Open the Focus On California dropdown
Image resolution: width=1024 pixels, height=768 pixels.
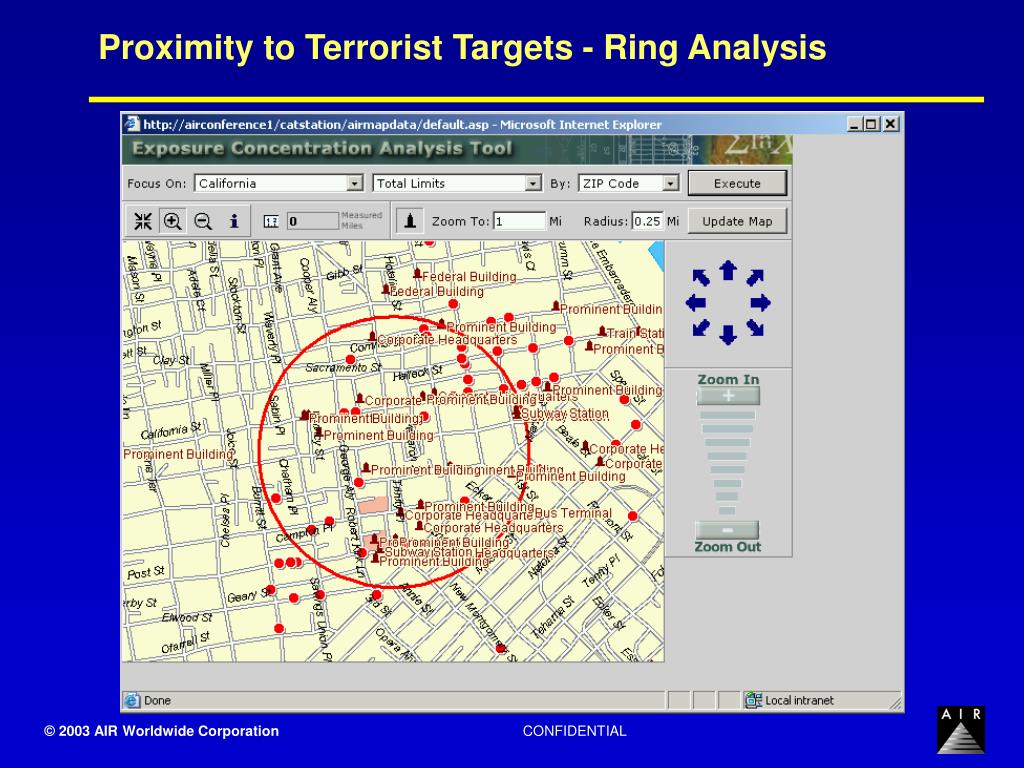[x=355, y=184]
